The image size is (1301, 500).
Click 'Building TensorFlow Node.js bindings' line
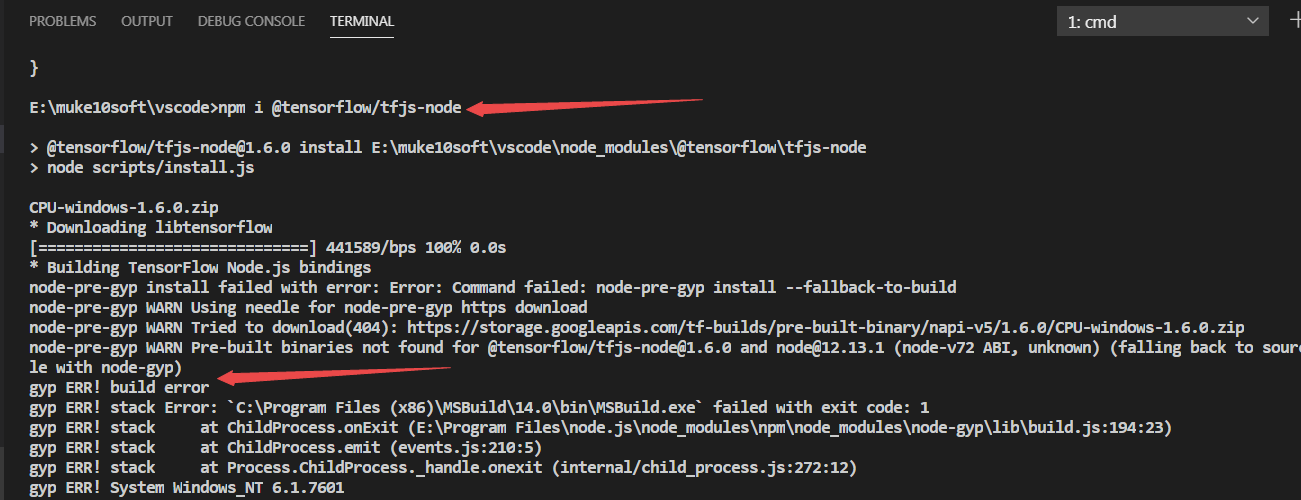[x=200, y=267]
